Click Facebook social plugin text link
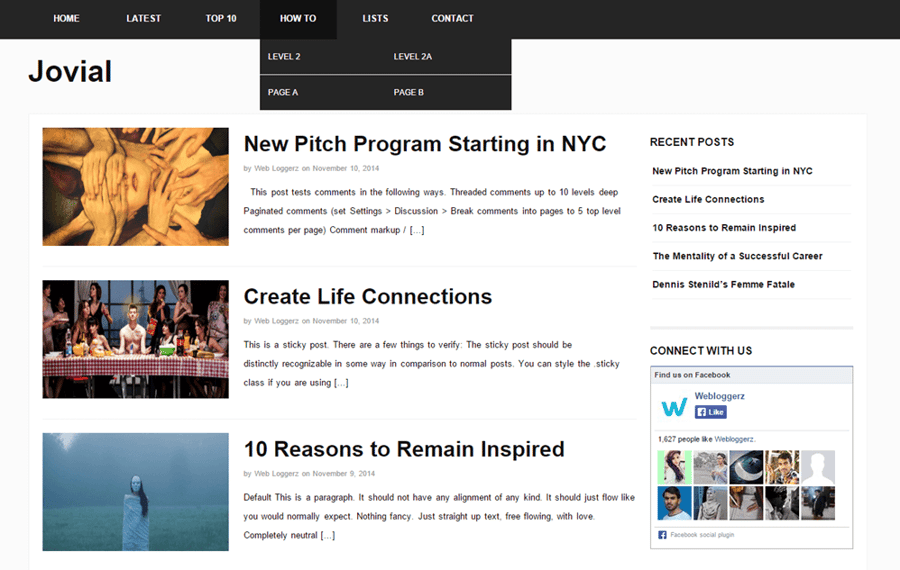Image resolution: width=900 pixels, height=570 pixels. click(702, 535)
